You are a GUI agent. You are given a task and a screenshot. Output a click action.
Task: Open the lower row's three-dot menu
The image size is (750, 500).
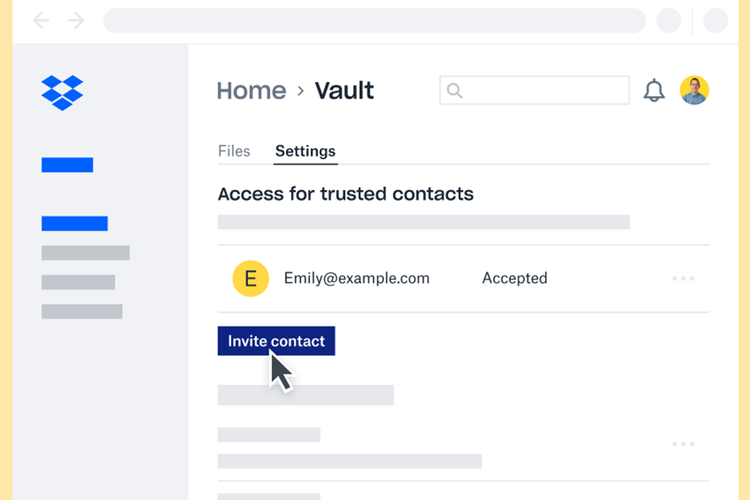(683, 444)
